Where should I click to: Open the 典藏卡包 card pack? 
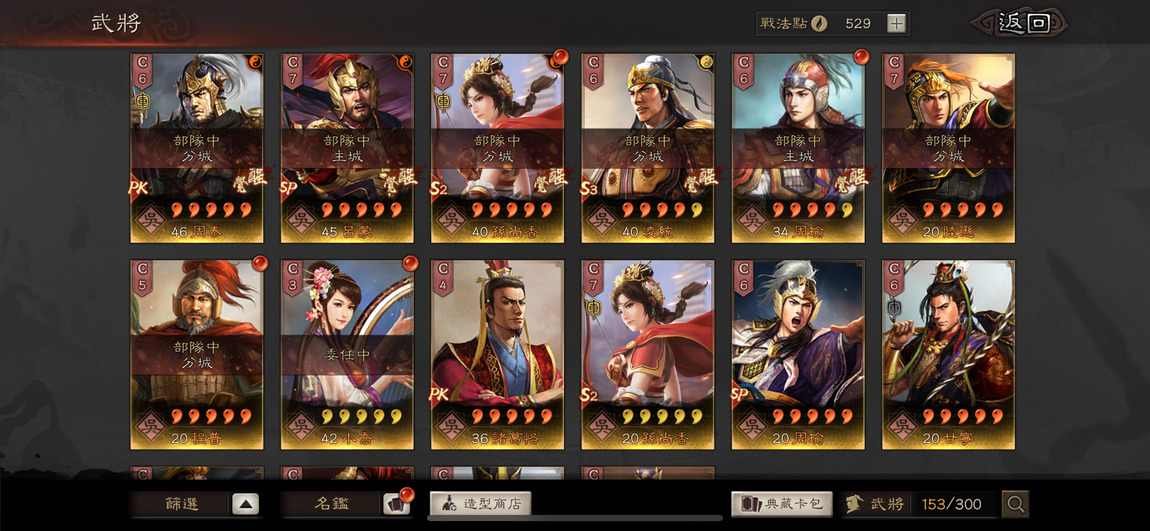[782, 504]
